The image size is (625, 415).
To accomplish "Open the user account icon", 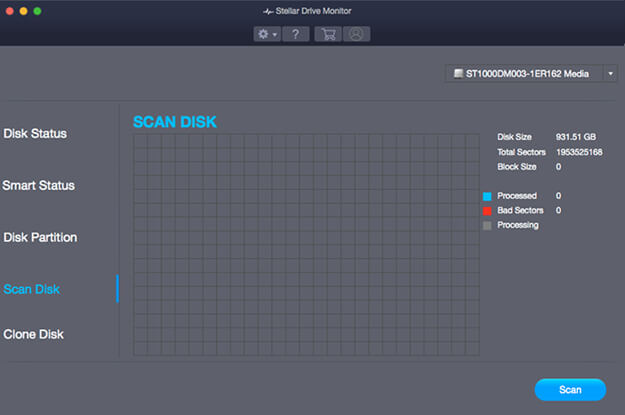I will 356,34.
